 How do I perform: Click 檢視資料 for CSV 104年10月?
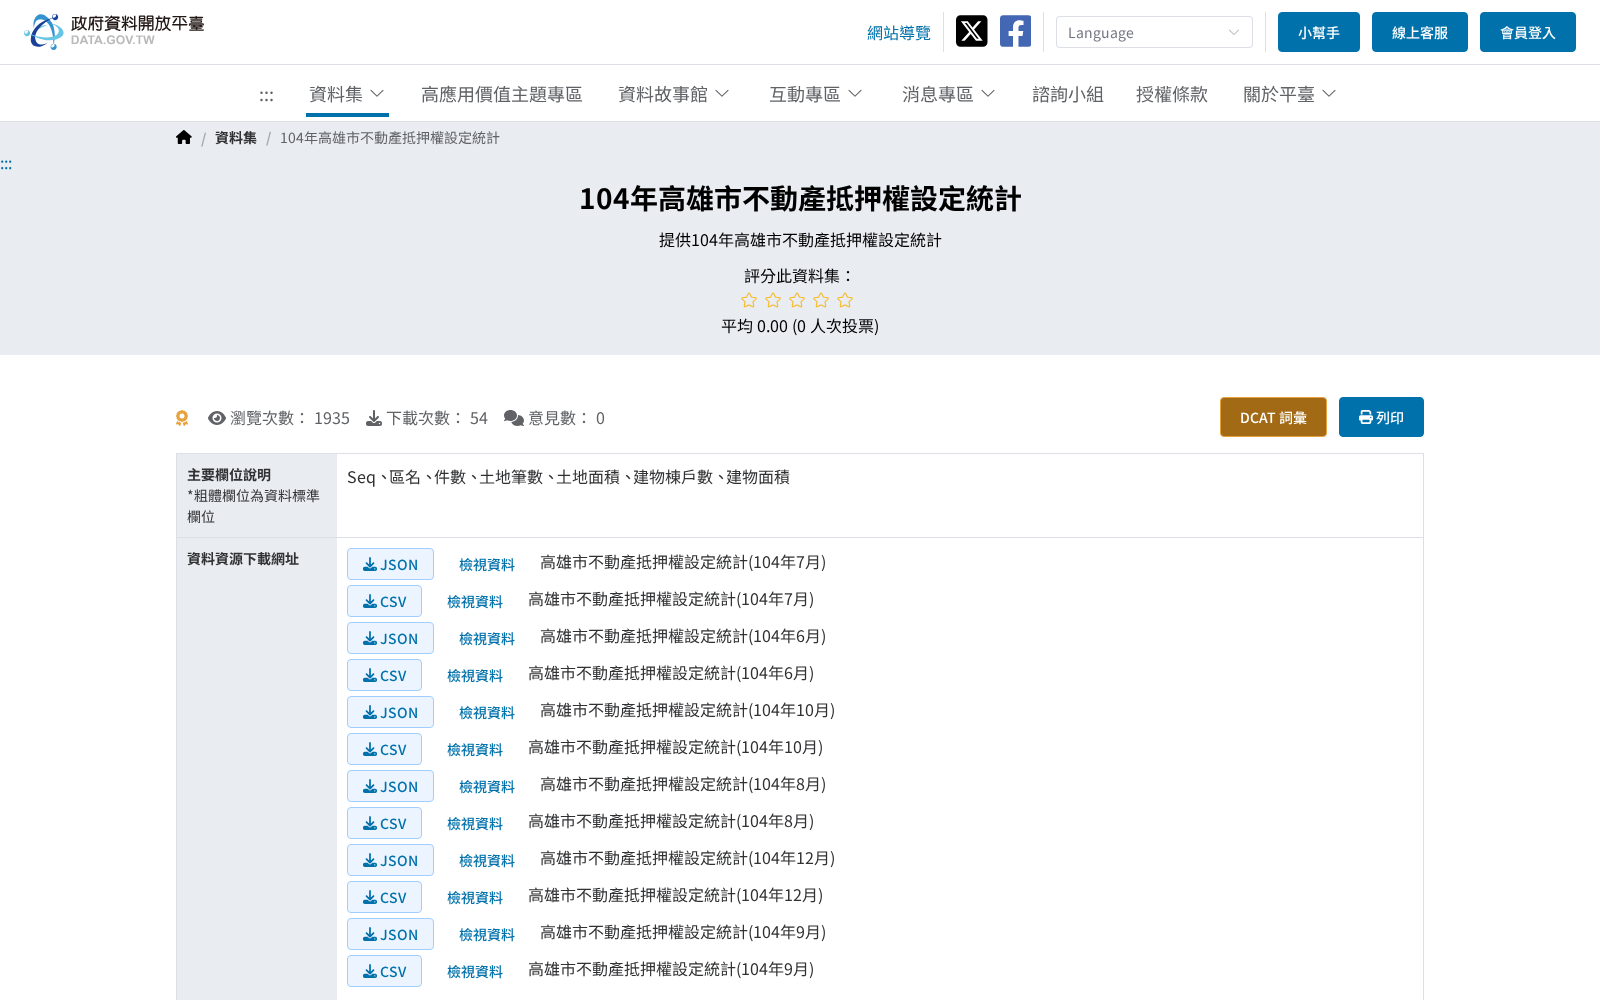point(475,750)
